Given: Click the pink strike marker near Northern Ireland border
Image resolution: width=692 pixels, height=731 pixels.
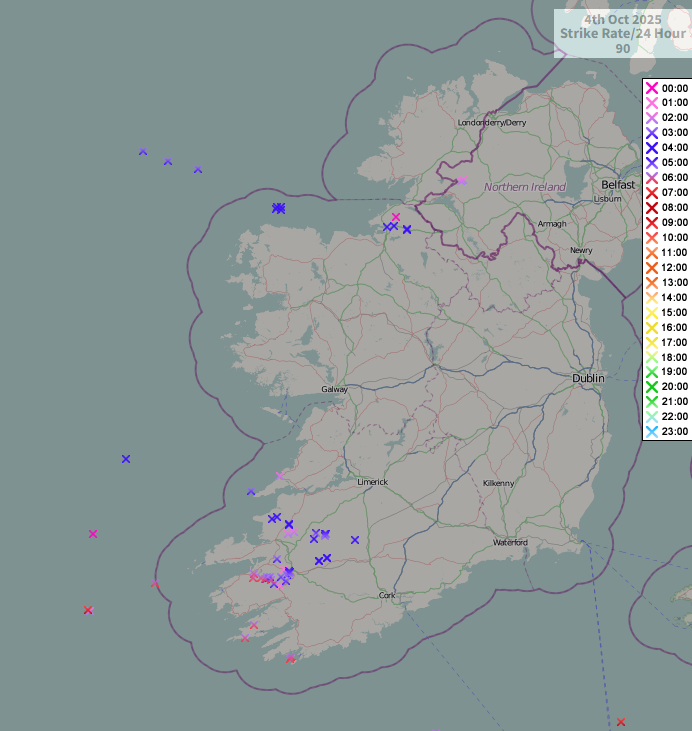Looking at the screenshot, I should 462,180.
